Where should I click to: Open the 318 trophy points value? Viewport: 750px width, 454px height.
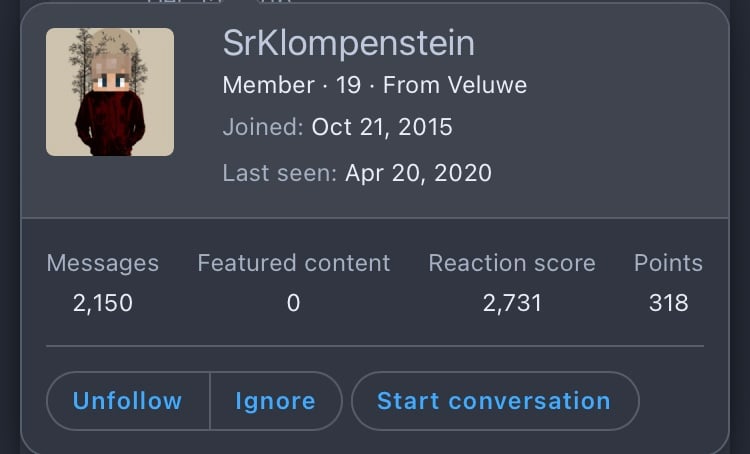(668, 303)
